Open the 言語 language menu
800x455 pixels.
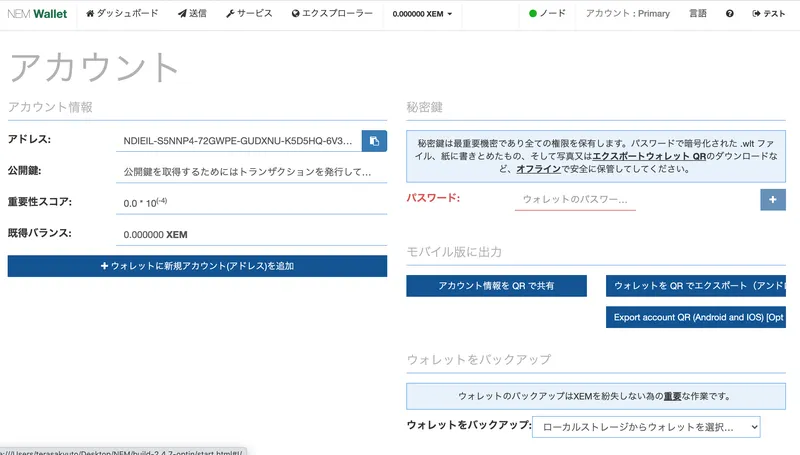pyautogui.click(x=697, y=13)
